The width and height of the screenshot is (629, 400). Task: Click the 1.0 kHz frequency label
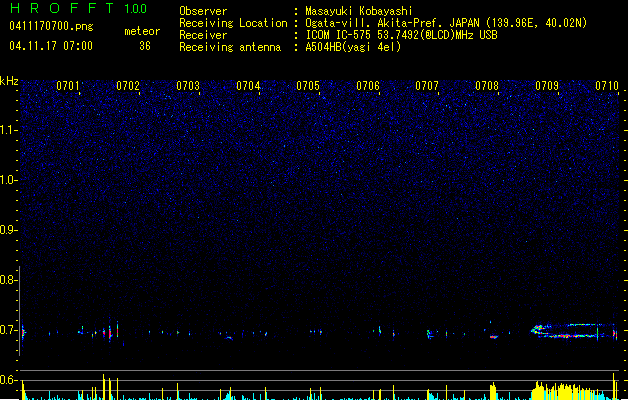coord(8,180)
